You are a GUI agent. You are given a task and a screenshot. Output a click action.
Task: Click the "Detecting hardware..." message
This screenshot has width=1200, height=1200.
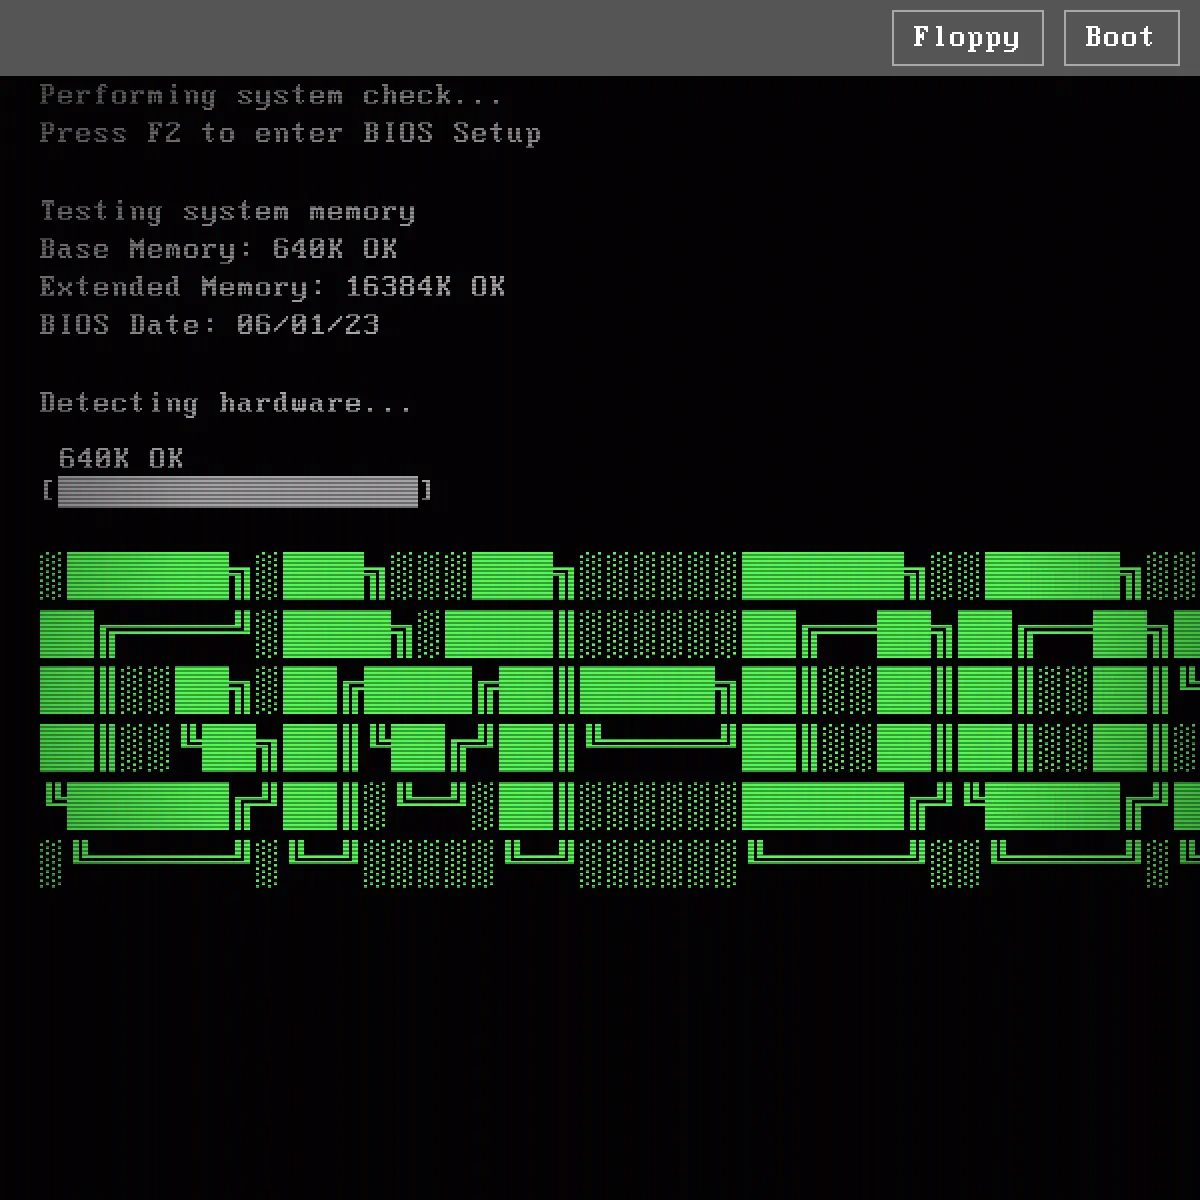(225, 403)
